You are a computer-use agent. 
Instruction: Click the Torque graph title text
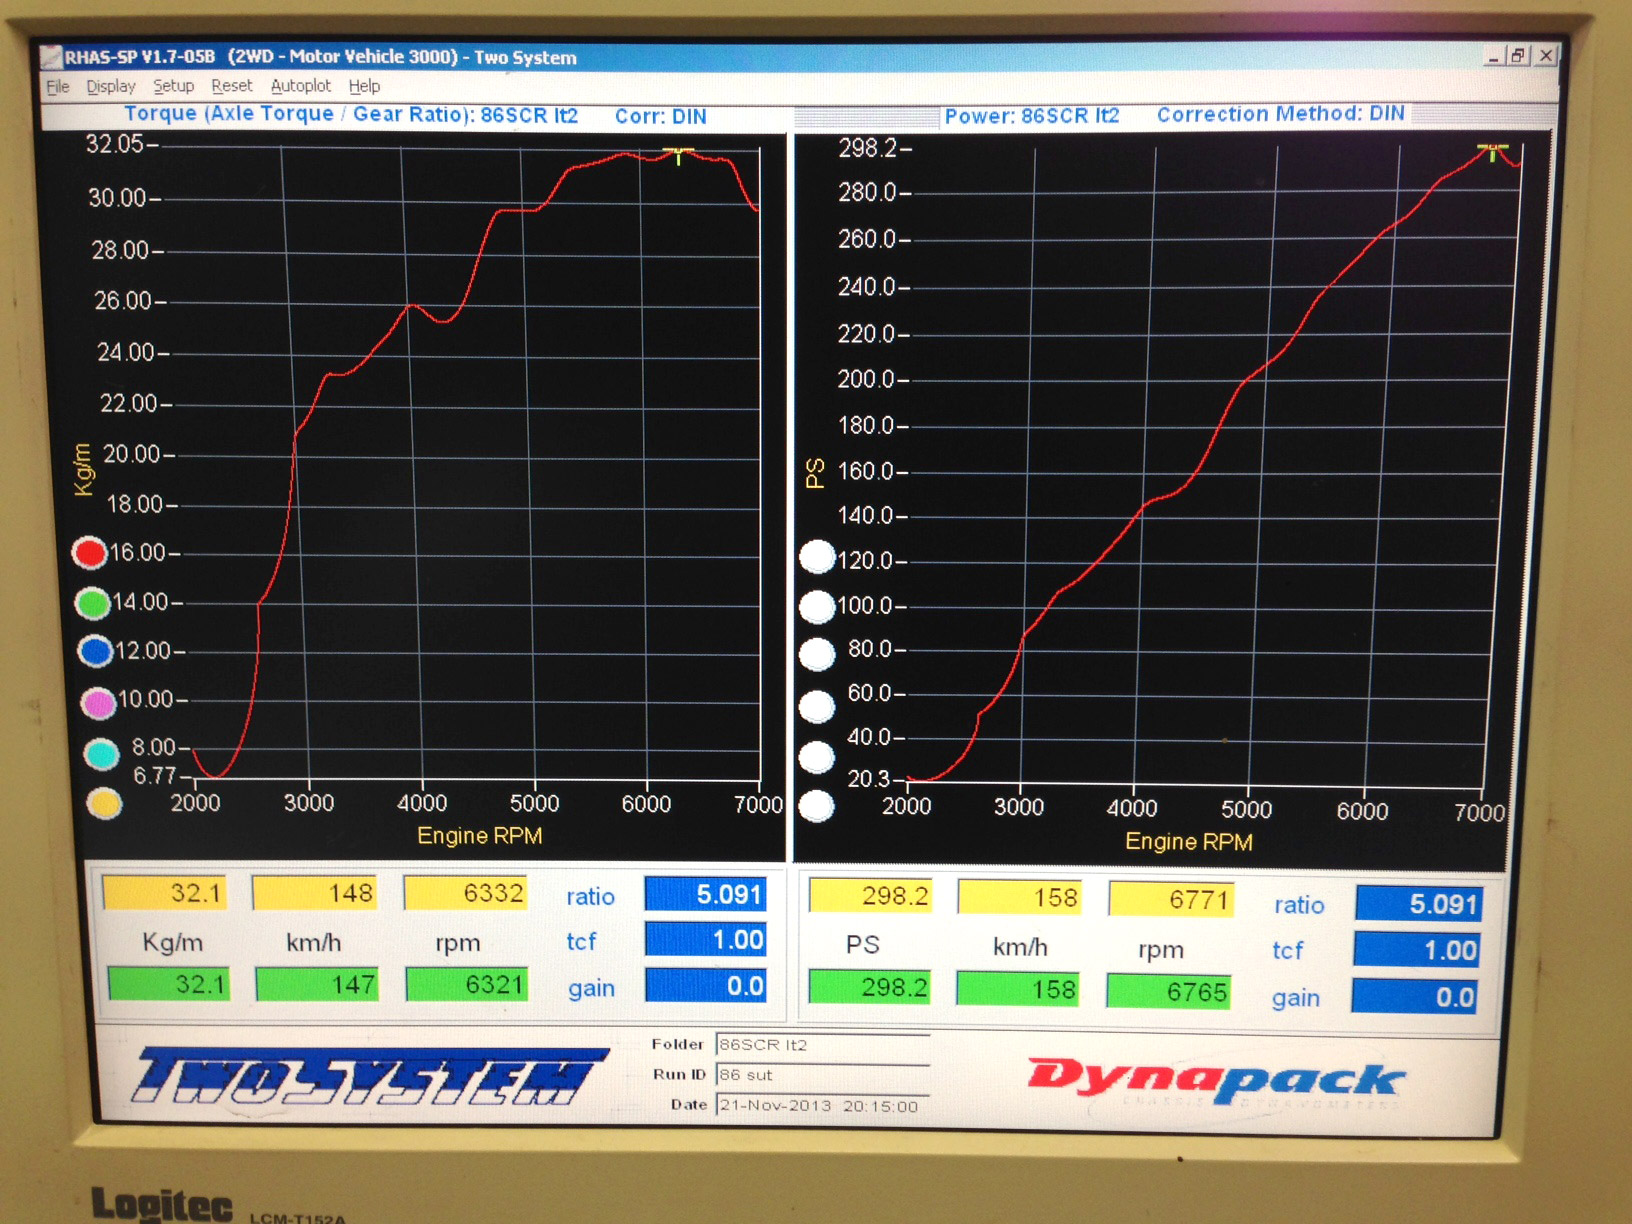[x=351, y=114]
